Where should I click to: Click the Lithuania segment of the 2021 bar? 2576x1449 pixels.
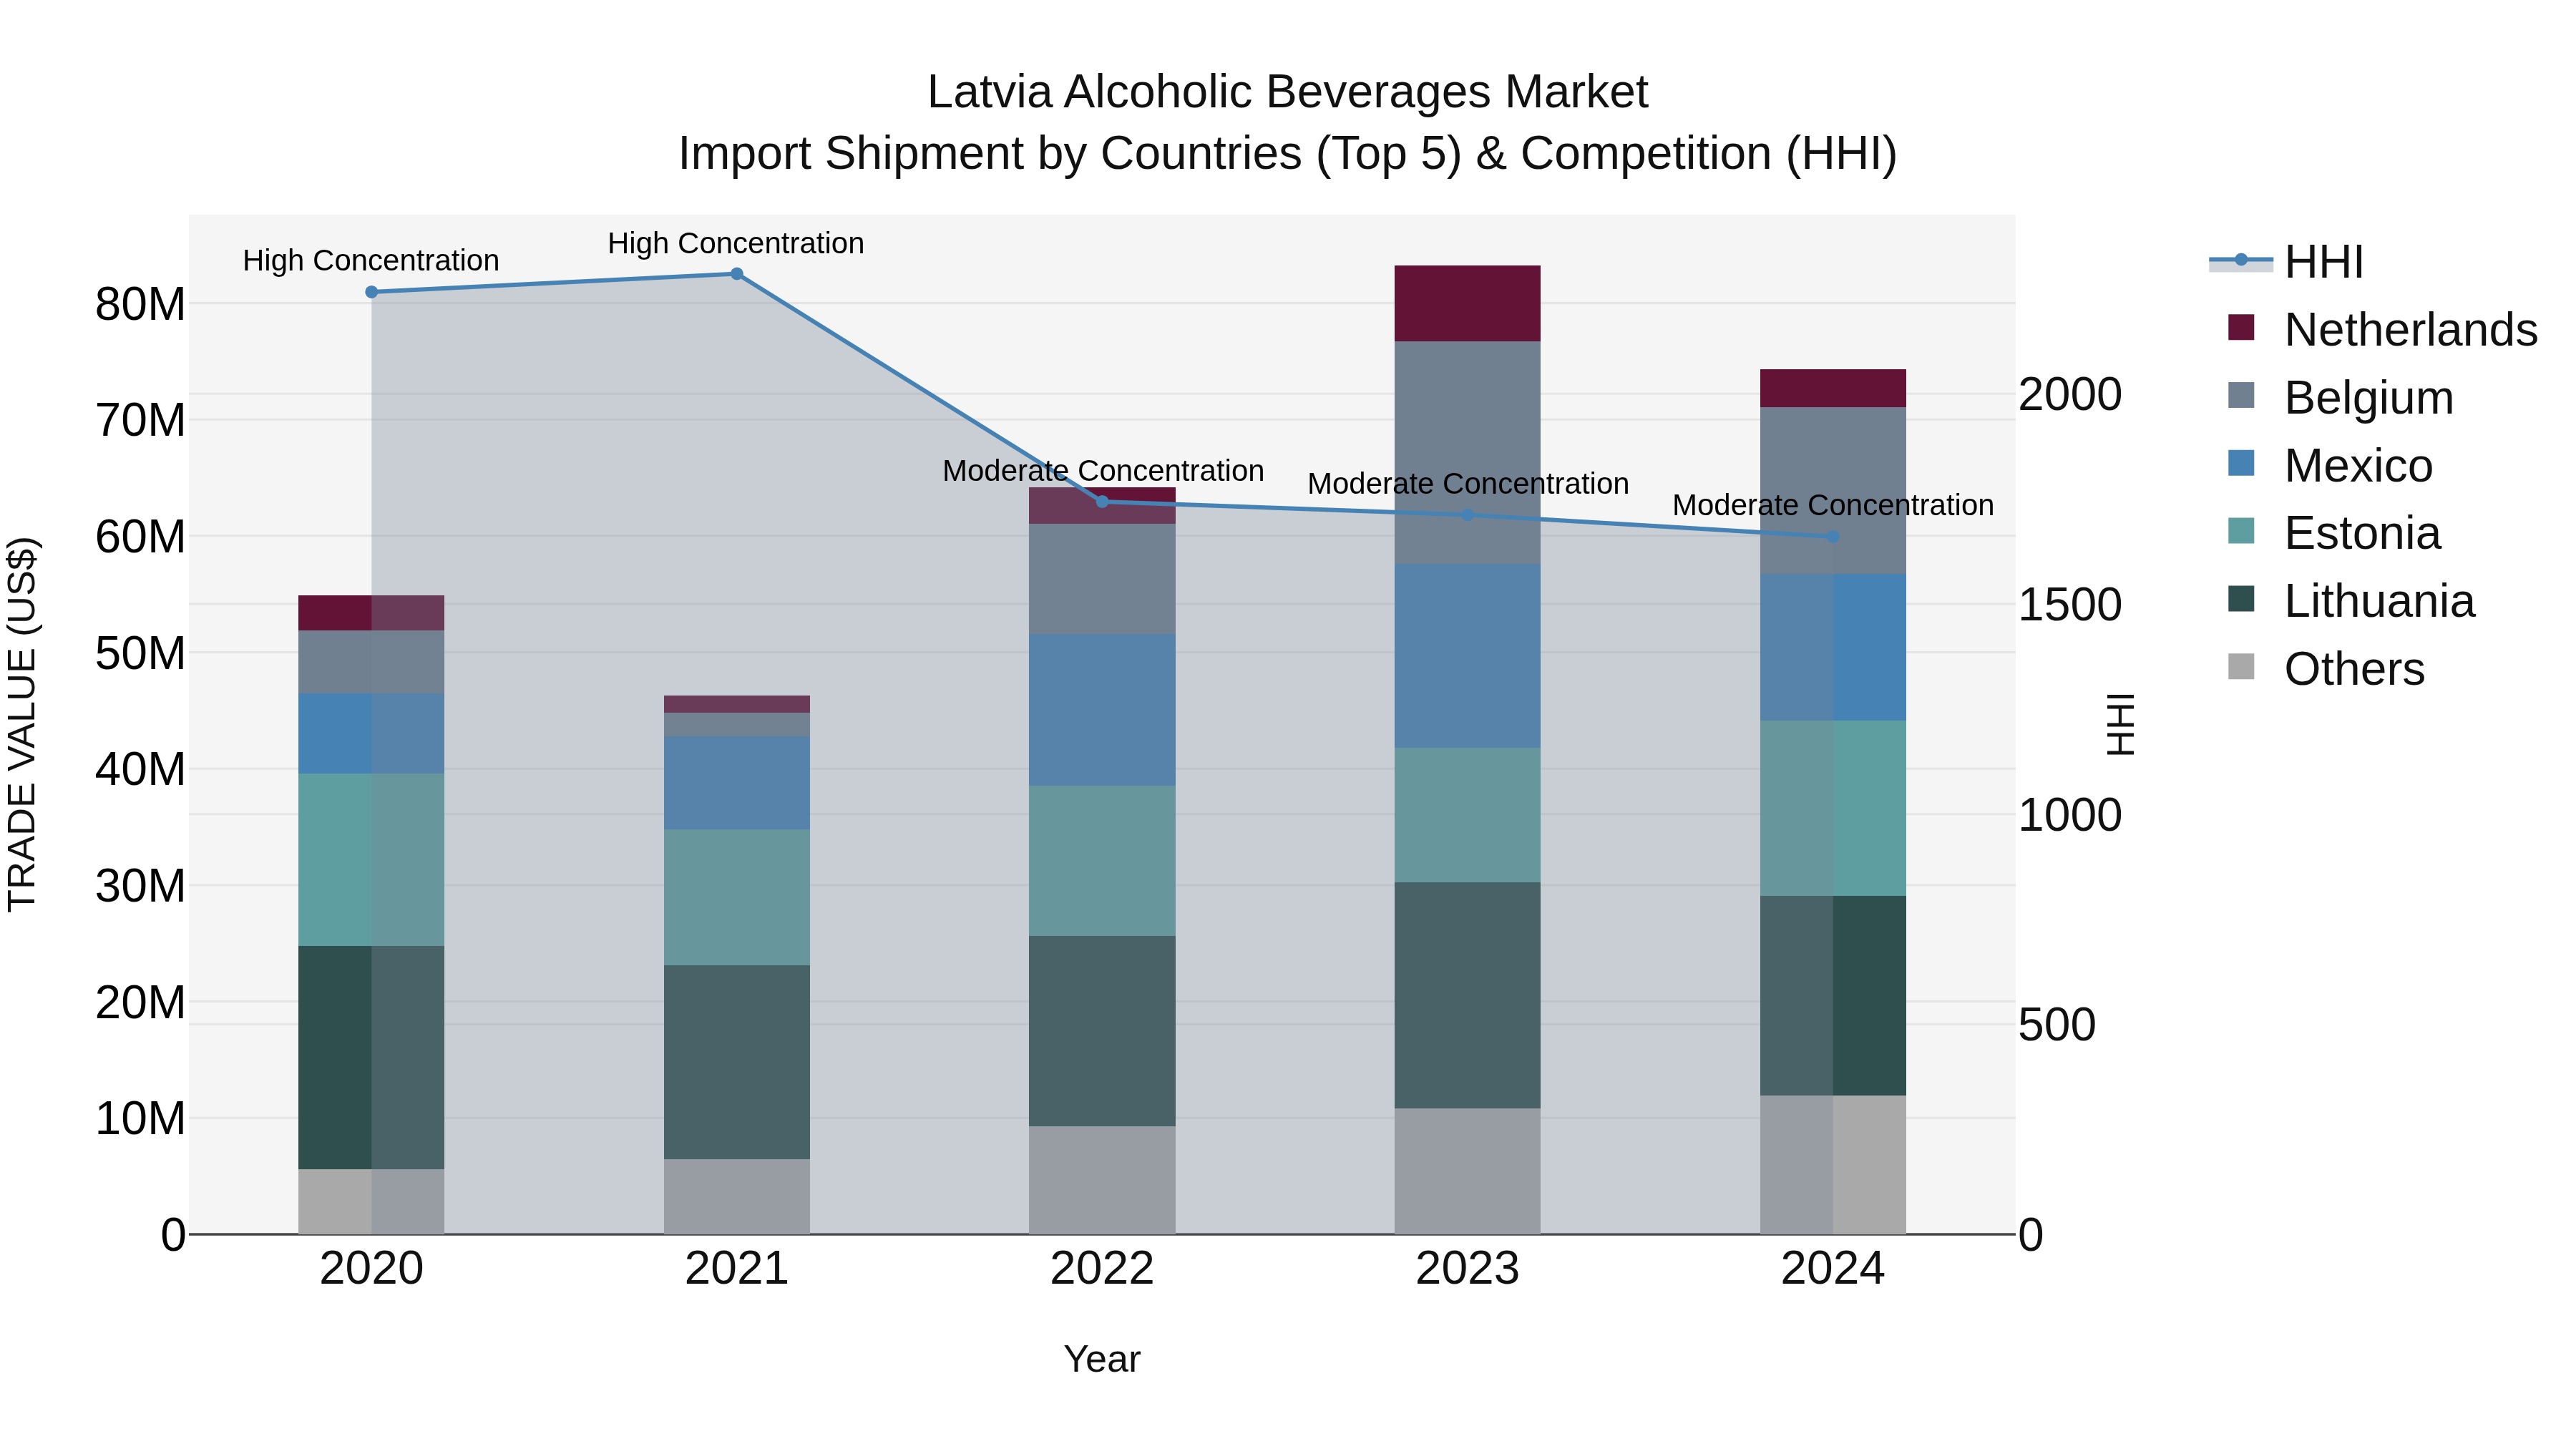coord(737,1062)
